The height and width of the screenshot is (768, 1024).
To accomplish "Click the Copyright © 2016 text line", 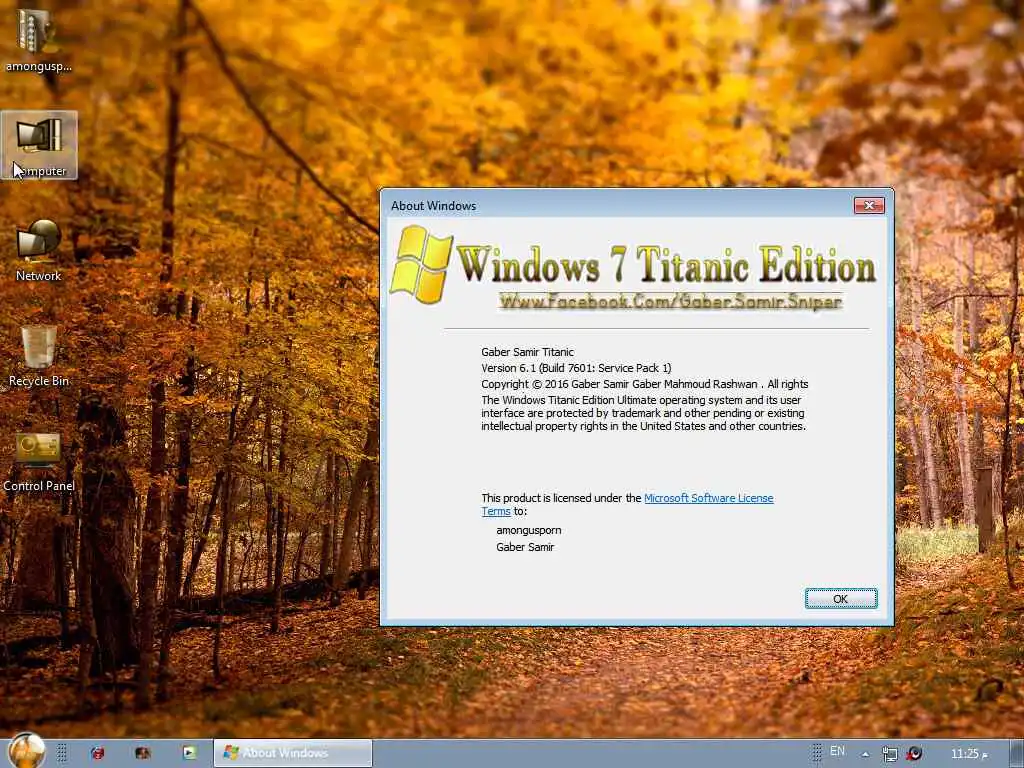I will [x=645, y=384].
